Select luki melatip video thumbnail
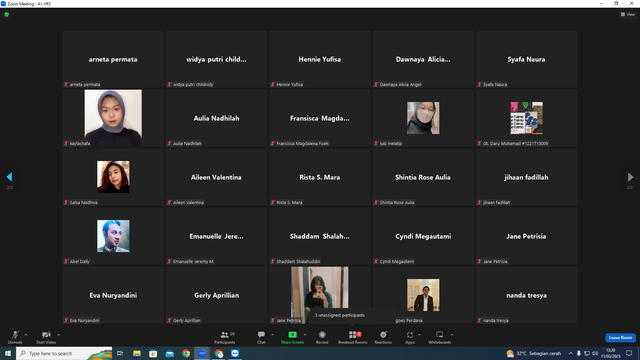The image size is (640, 360). point(423,118)
